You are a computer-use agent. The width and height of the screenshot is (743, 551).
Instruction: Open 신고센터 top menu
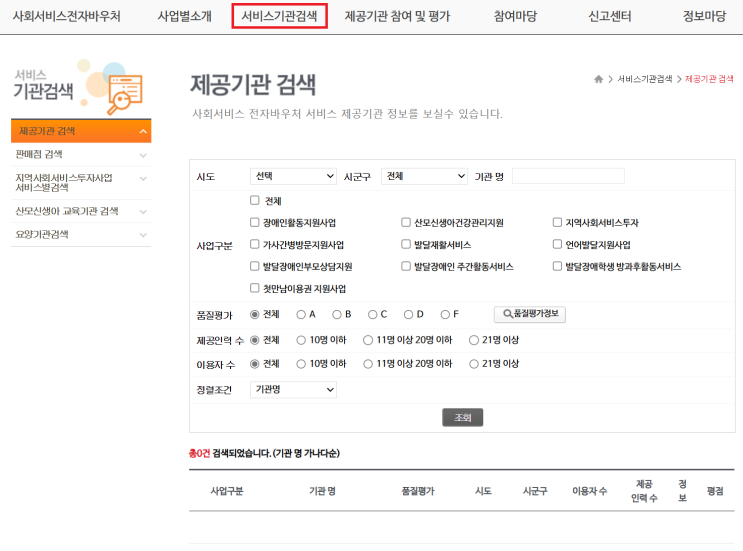pos(610,16)
